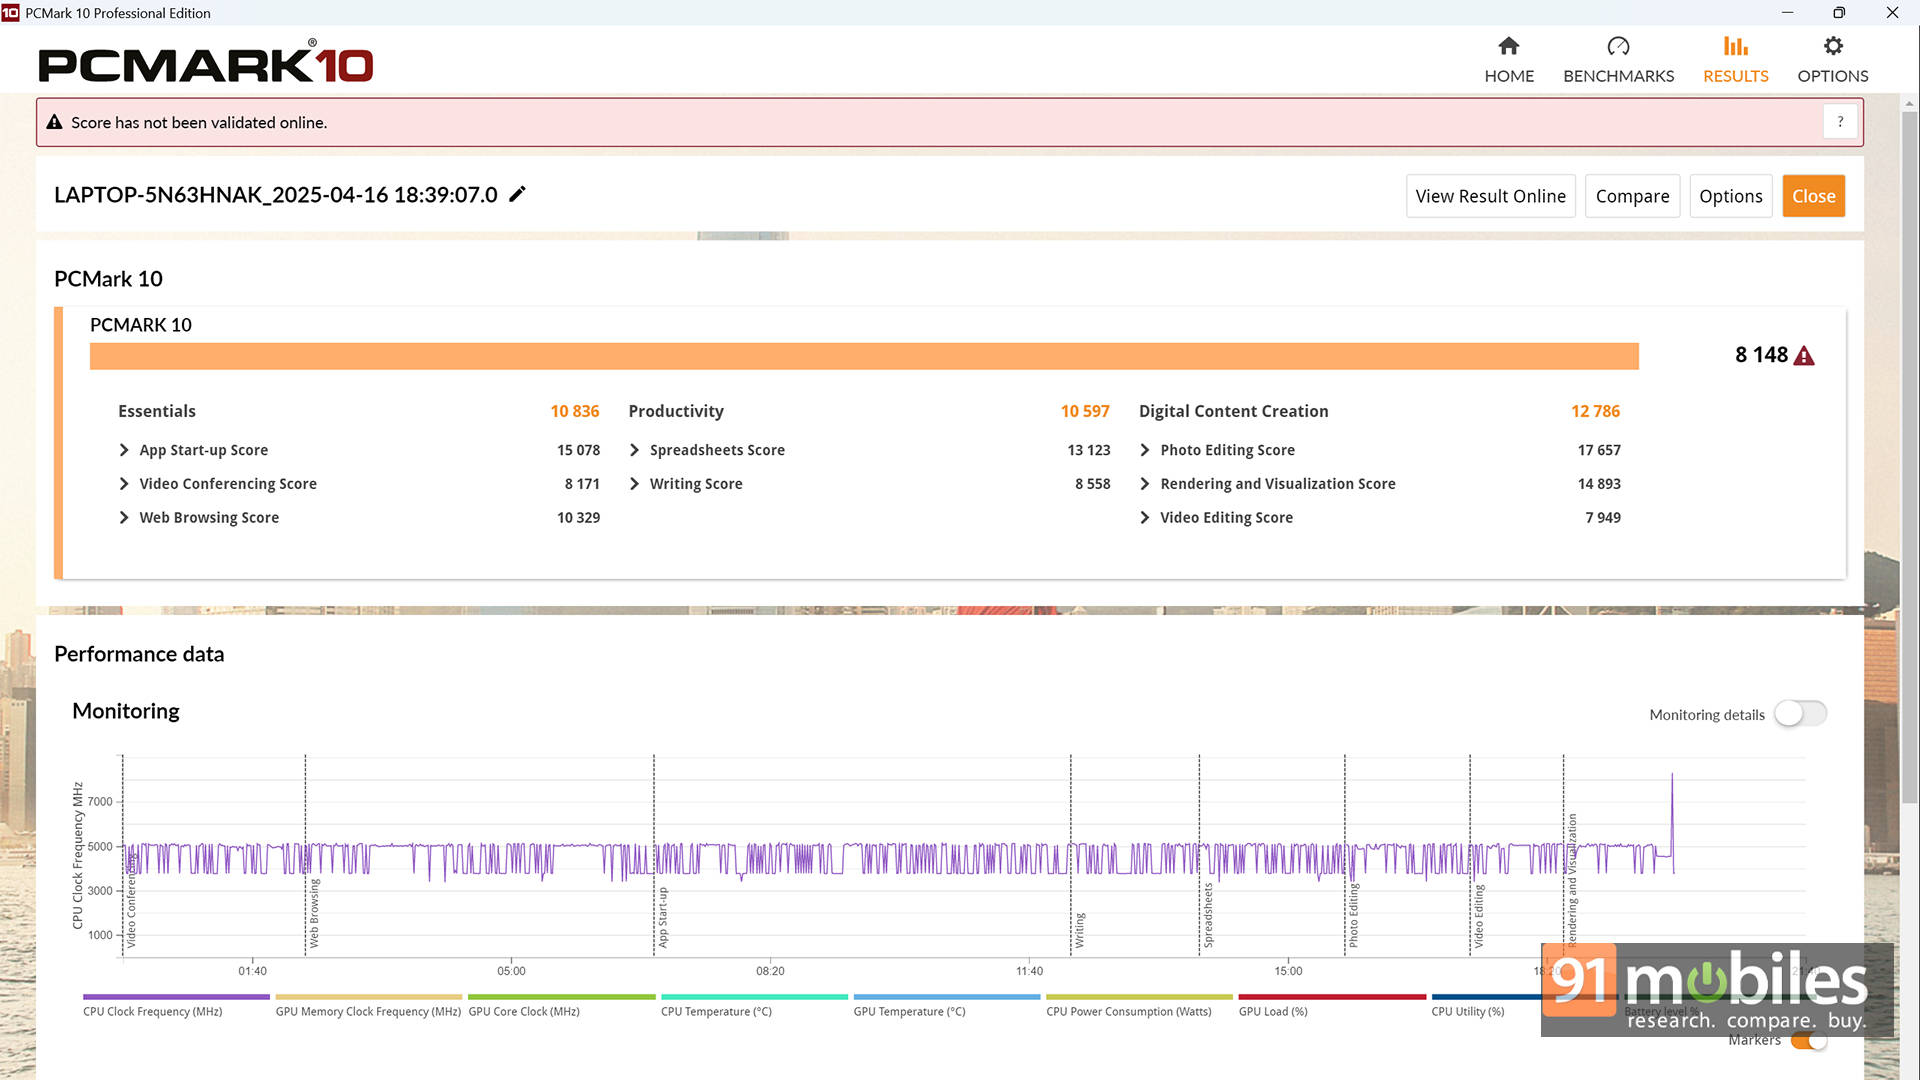
Task: Toggle Monitoring details switch
Action: (x=1800, y=714)
